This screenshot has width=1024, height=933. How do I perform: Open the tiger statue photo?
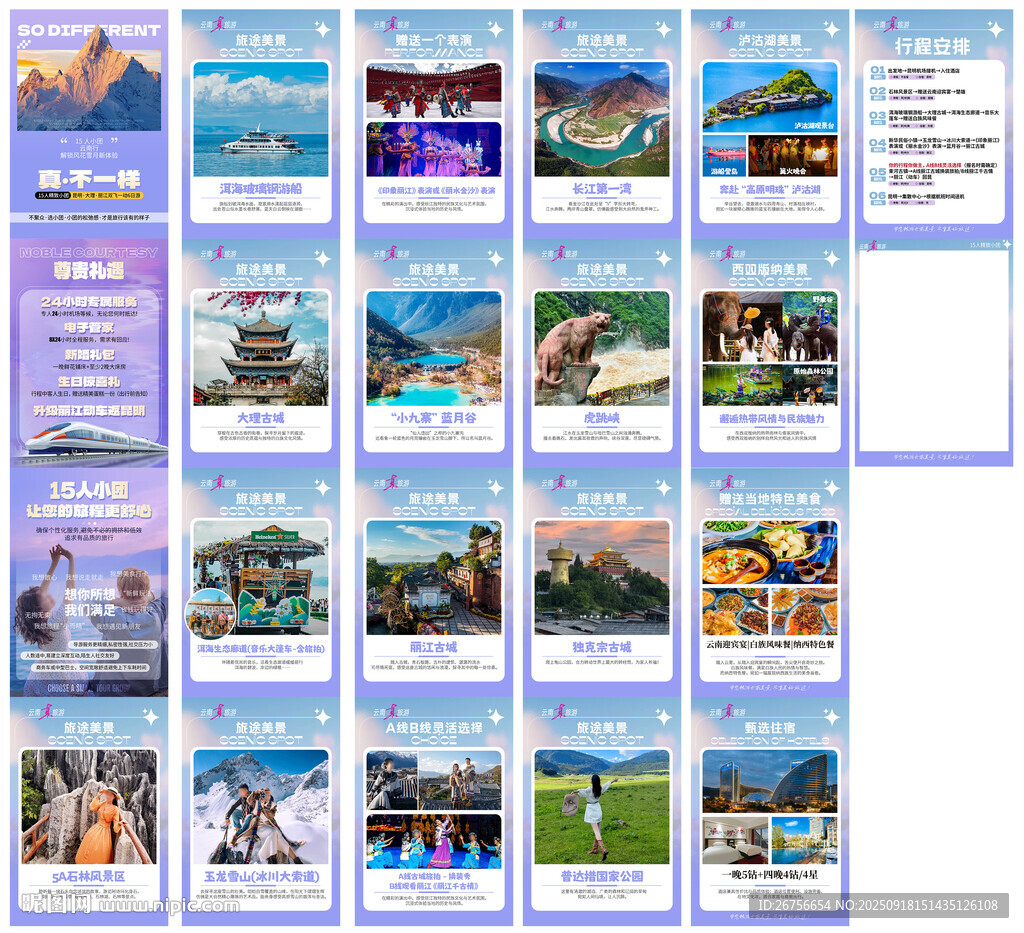[601, 348]
